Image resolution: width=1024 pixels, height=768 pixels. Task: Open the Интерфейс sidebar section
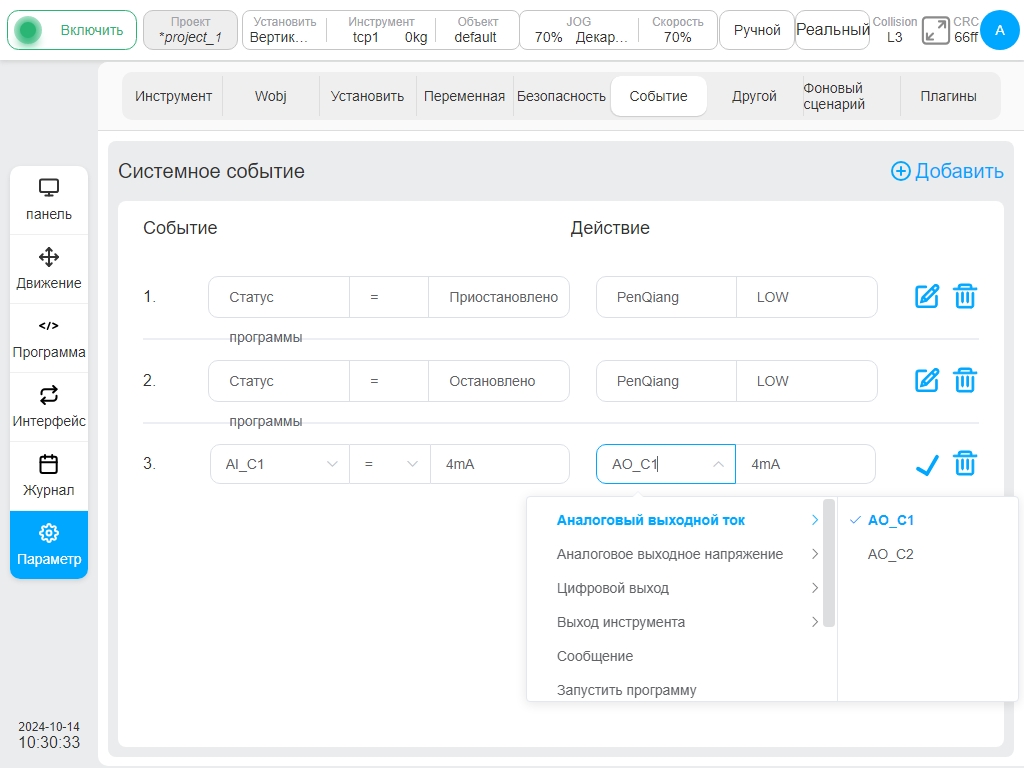(x=49, y=408)
